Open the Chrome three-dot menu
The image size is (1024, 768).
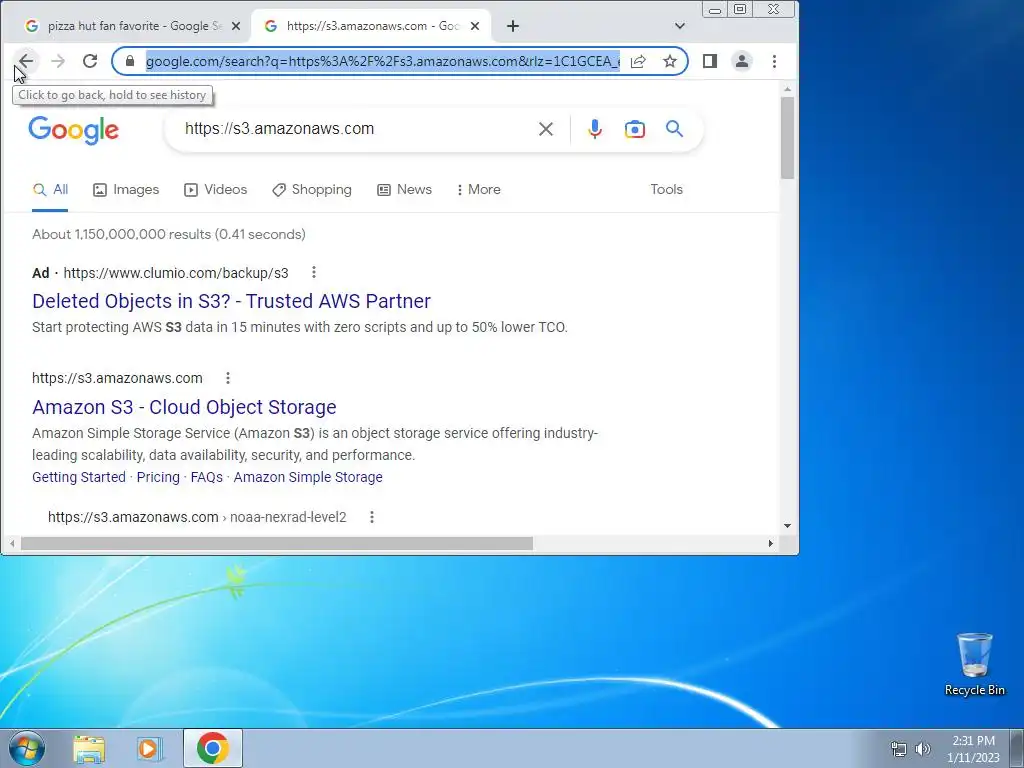(x=775, y=61)
